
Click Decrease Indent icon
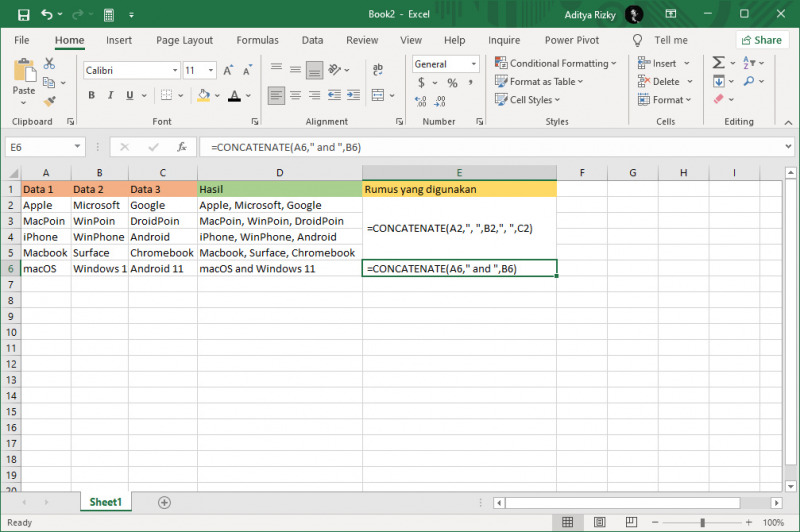tap(334, 95)
